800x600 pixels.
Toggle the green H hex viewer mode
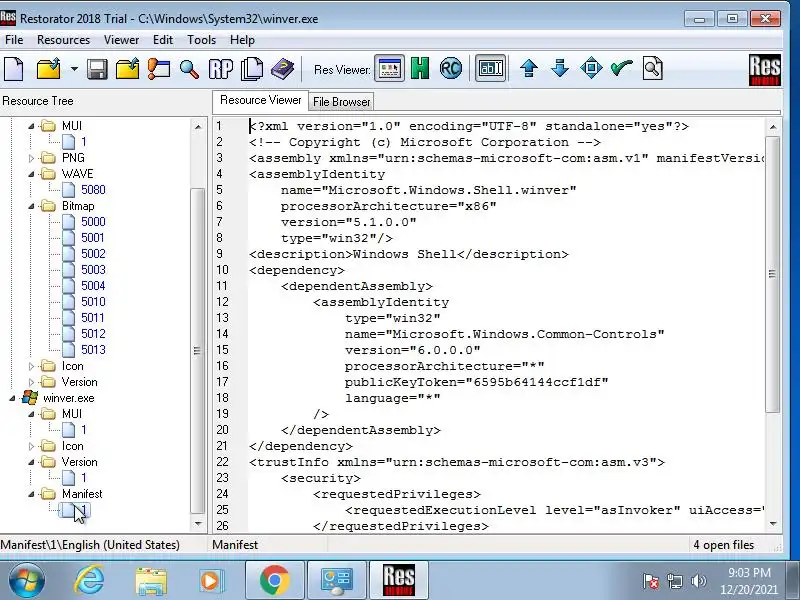(x=420, y=68)
